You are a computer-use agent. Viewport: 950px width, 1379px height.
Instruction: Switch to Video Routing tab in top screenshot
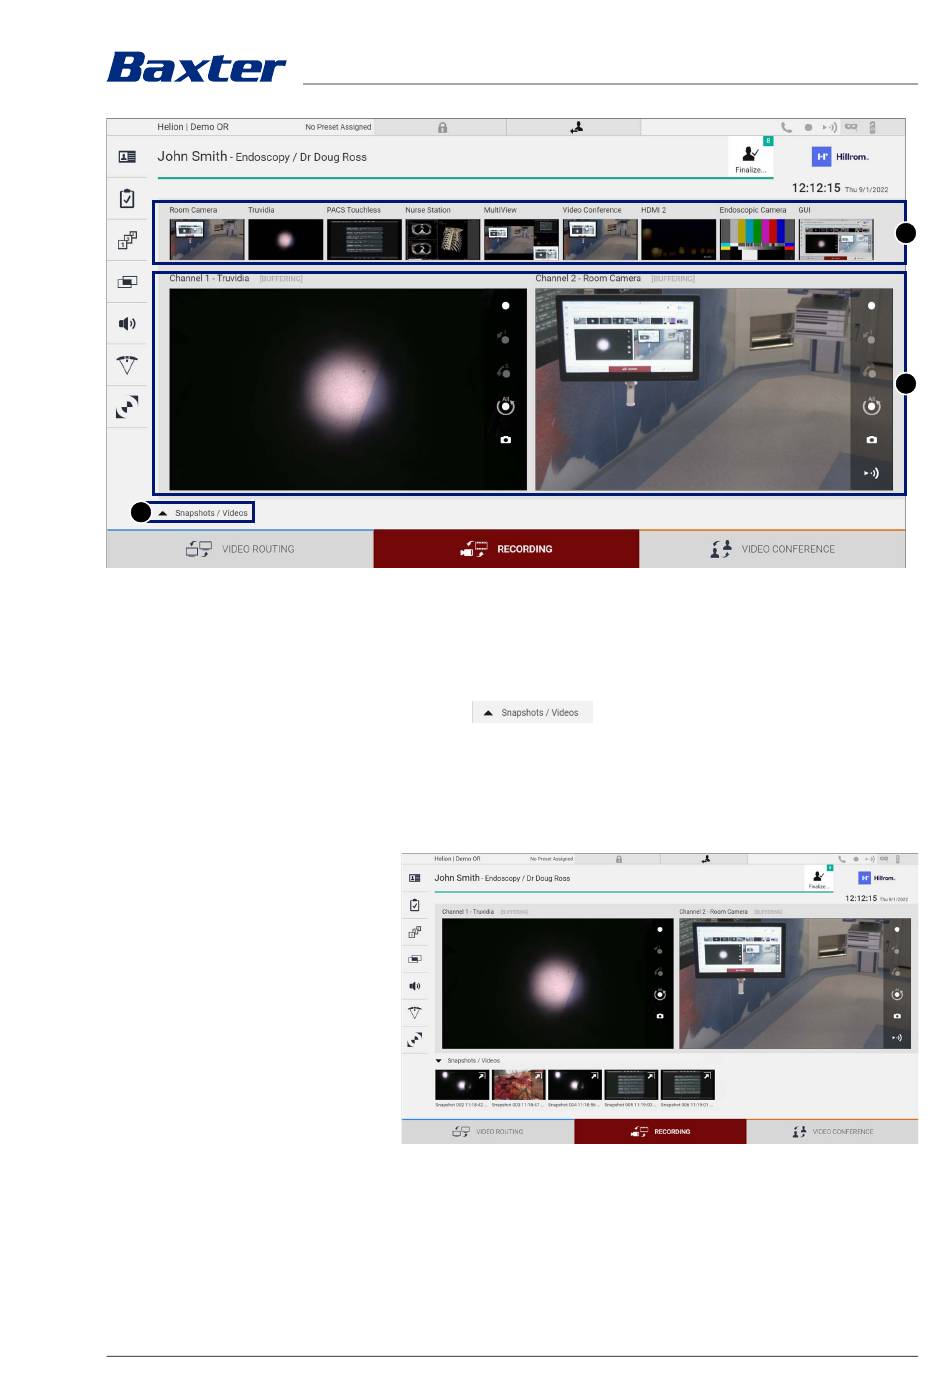click(240, 549)
